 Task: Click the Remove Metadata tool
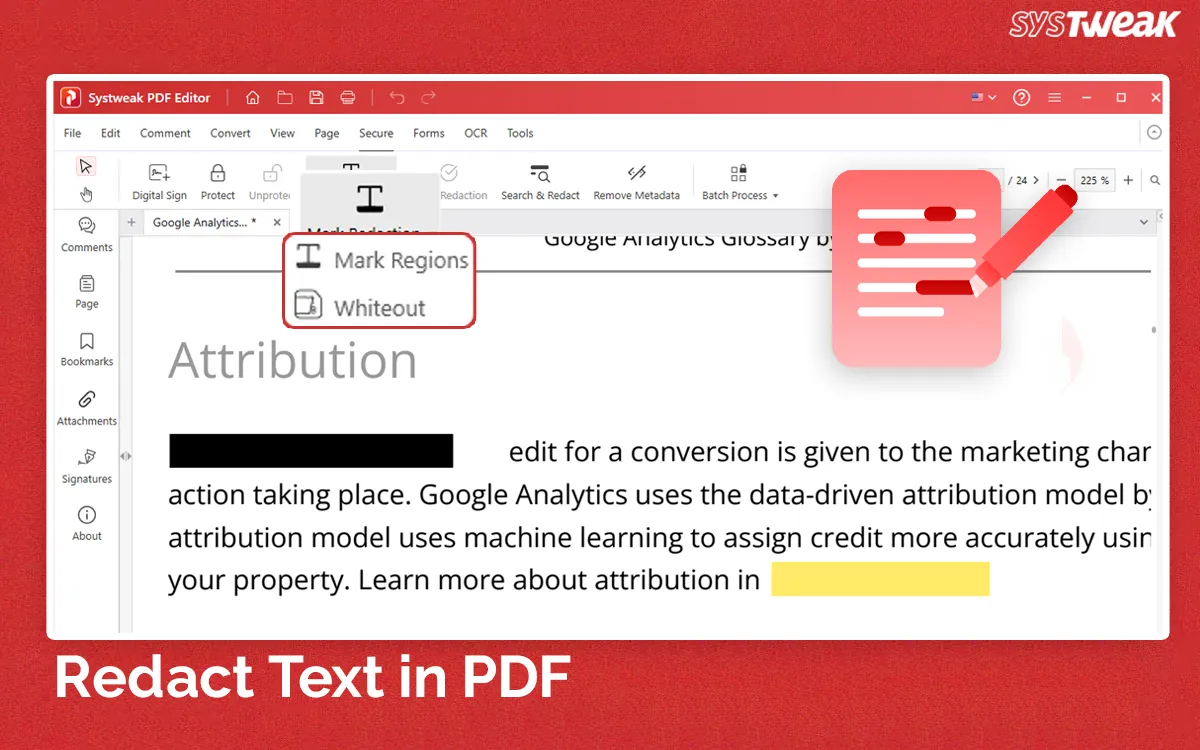pos(636,182)
